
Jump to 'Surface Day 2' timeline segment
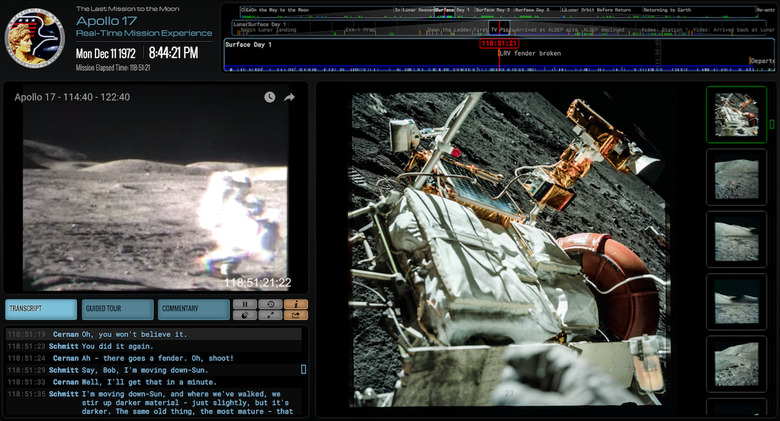pos(492,10)
